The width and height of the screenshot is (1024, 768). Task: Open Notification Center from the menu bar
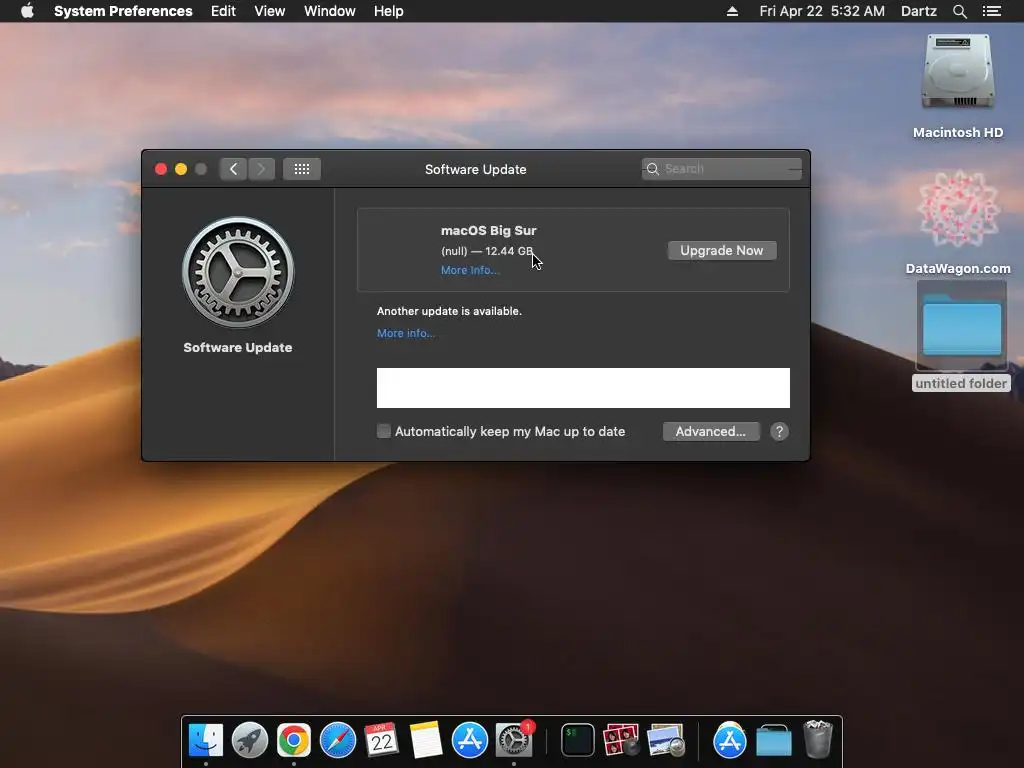point(991,11)
